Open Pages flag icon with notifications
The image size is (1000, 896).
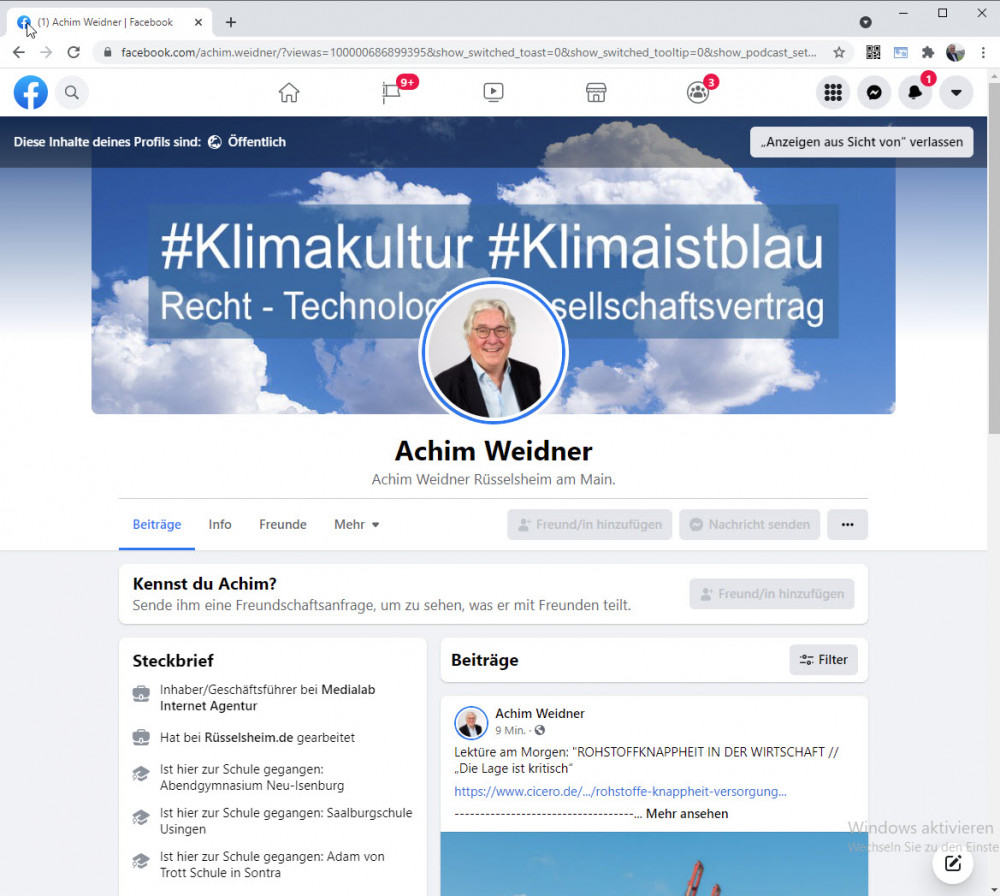(x=391, y=93)
